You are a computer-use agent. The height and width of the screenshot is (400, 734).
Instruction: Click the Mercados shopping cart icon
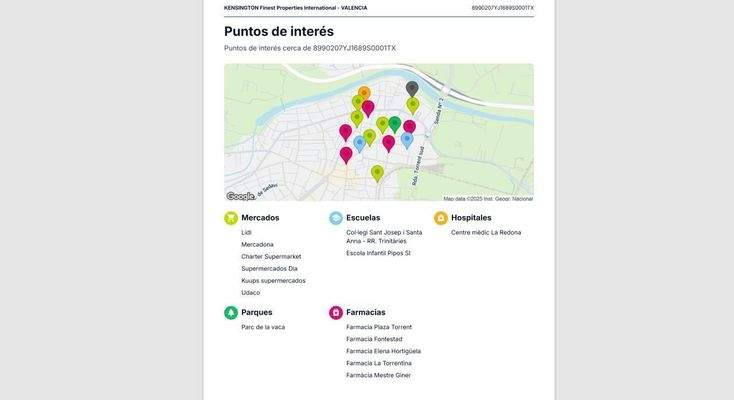[231, 218]
